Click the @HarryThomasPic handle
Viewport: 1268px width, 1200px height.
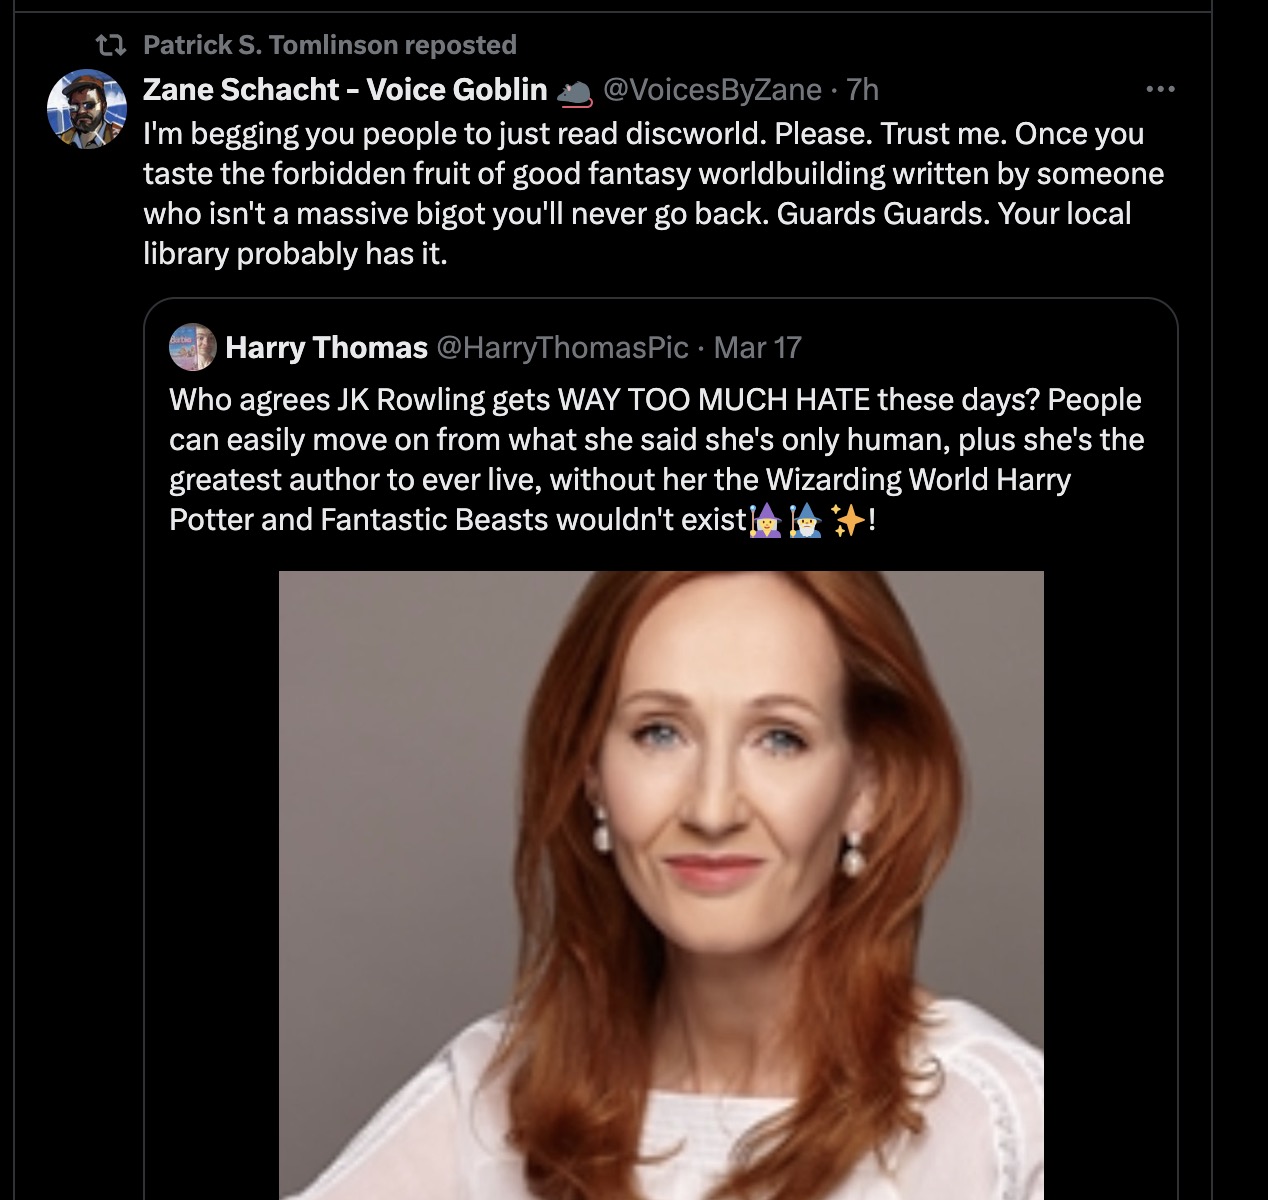pyautogui.click(x=562, y=347)
